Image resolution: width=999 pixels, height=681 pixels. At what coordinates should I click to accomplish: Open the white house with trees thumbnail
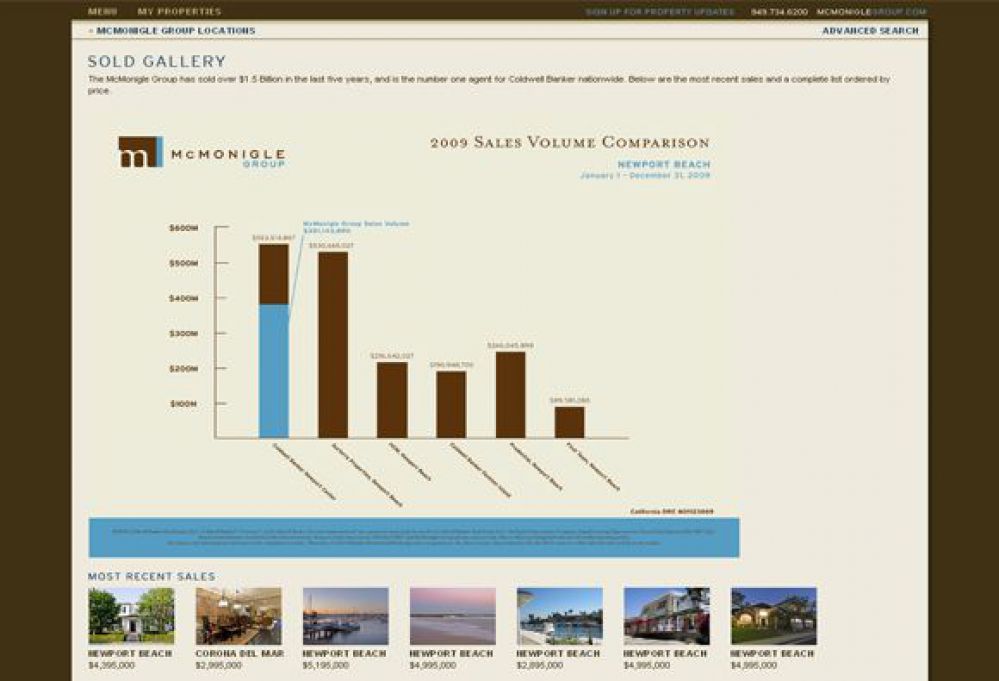(131, 616)
